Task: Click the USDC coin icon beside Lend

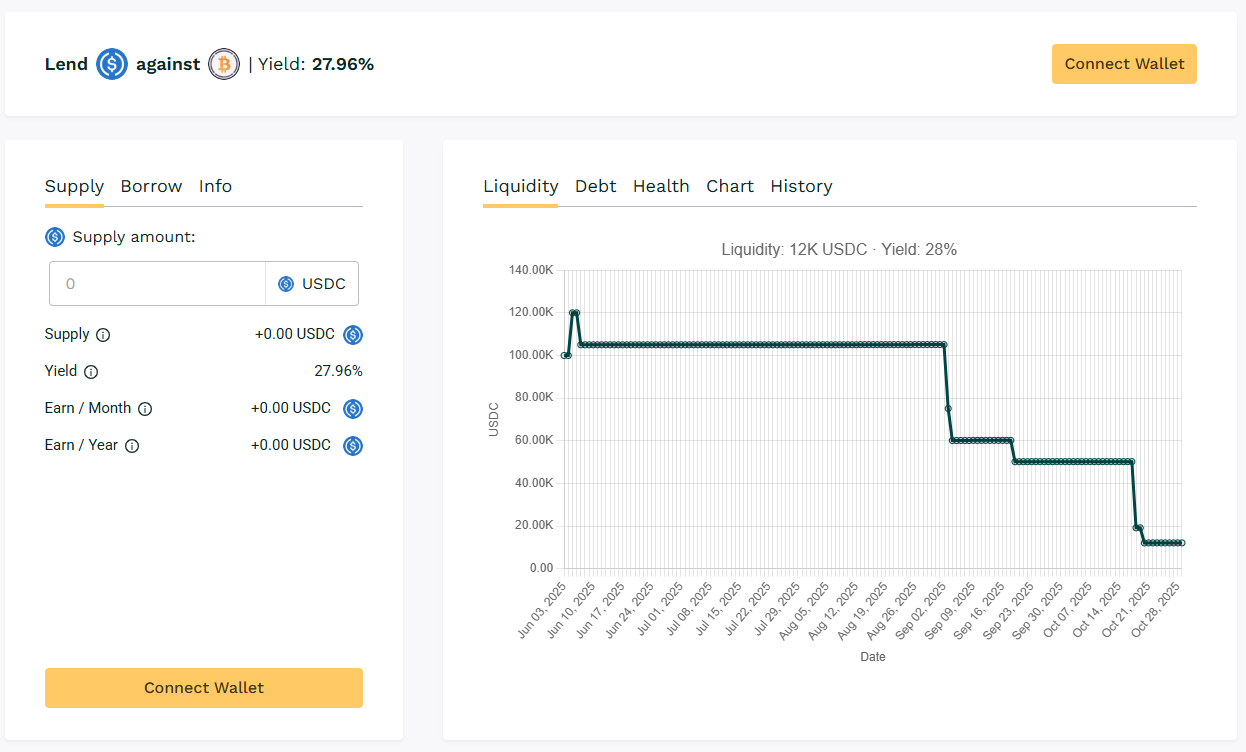Action: tap(111, 64)
